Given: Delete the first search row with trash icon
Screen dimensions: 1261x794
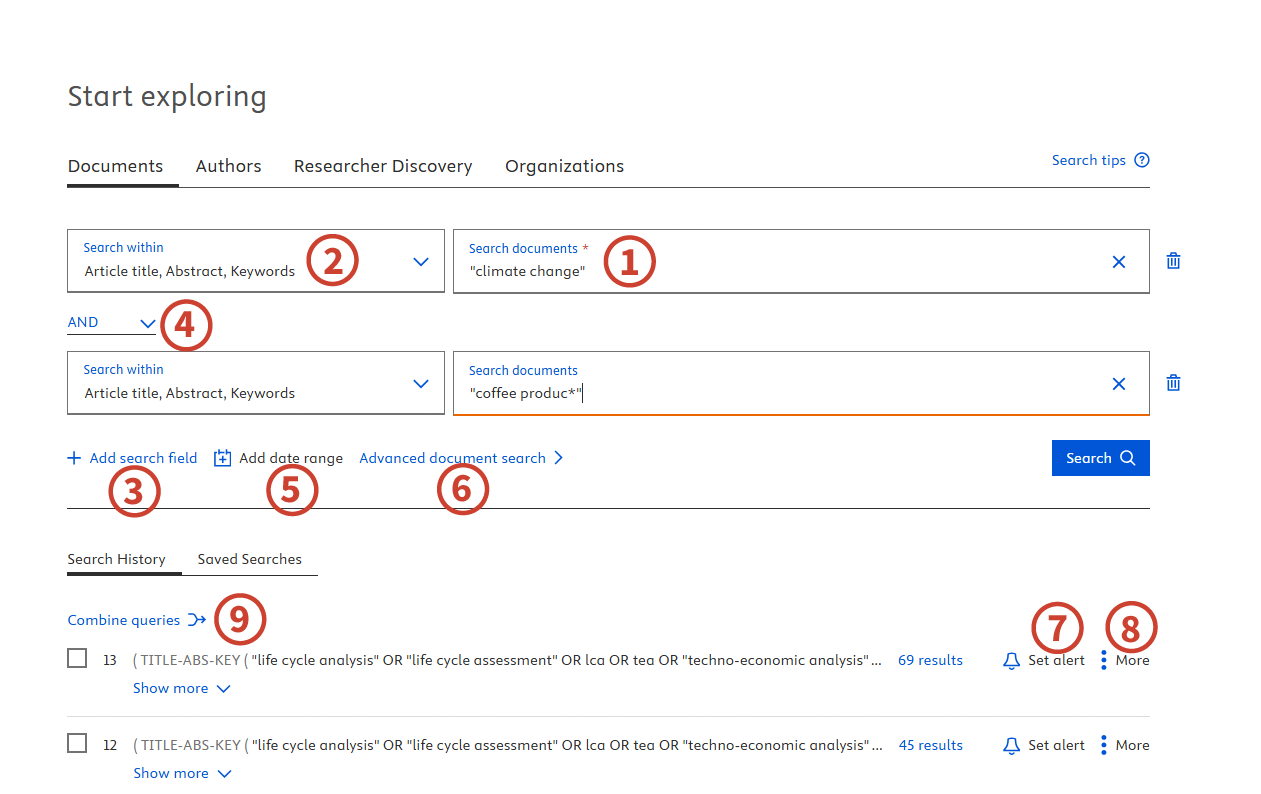Looking at the screenshot, I should 1174,261.
